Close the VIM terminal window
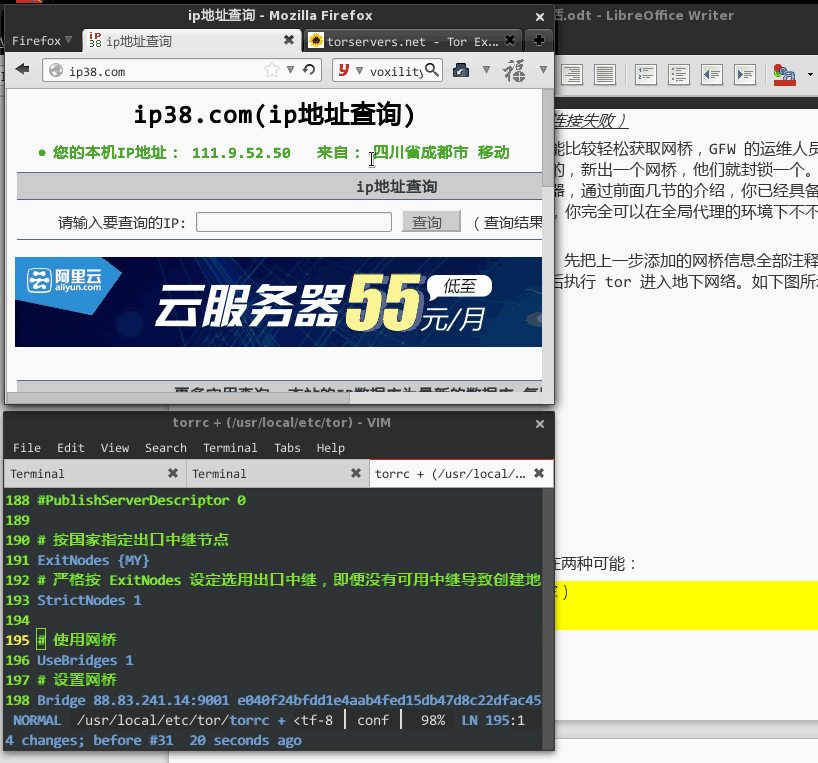The height and width of the screenshot is (763, 818). [540, 424]
